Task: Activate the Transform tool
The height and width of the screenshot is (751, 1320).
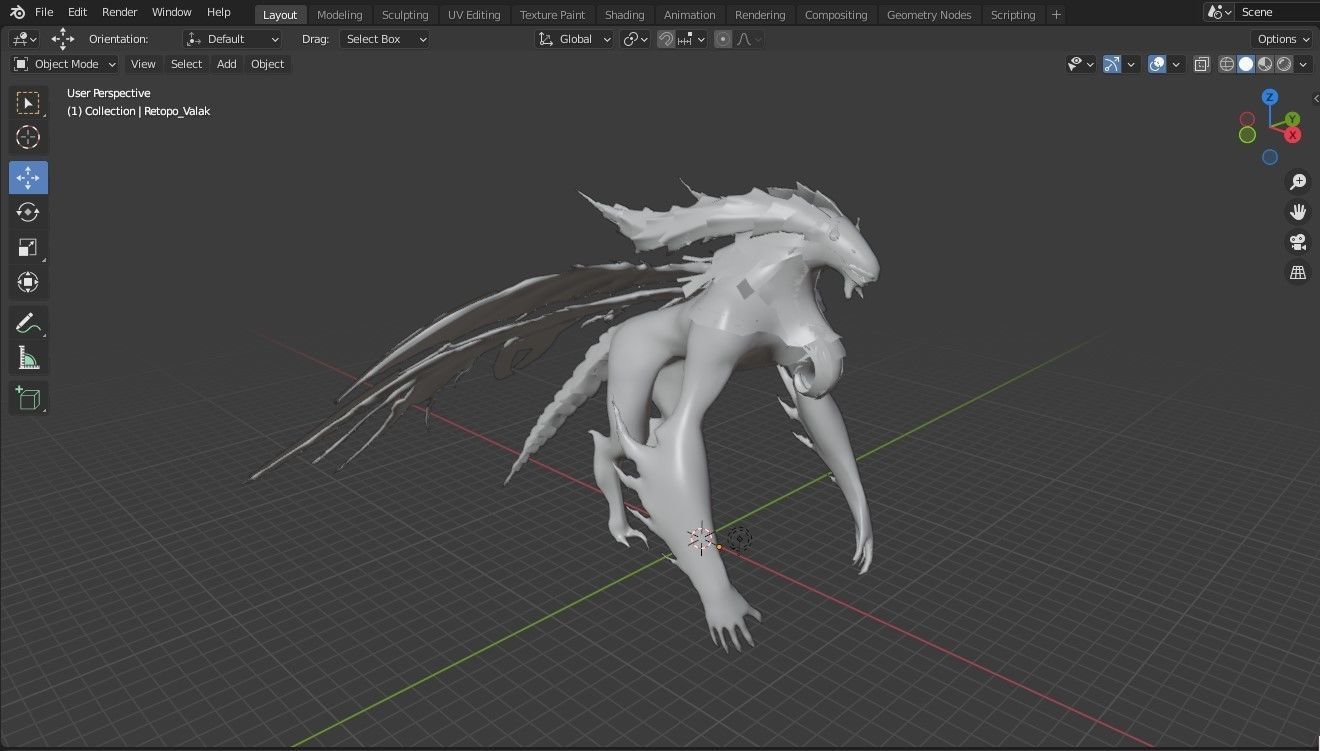Action: click(x=28, y=282)
